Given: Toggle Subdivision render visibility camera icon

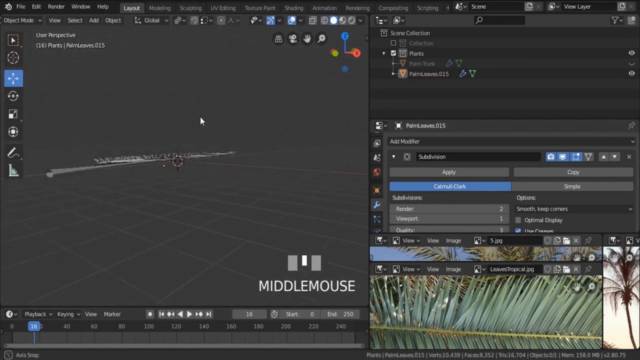Looking at the screenshot, I should [x=551, y=157].
